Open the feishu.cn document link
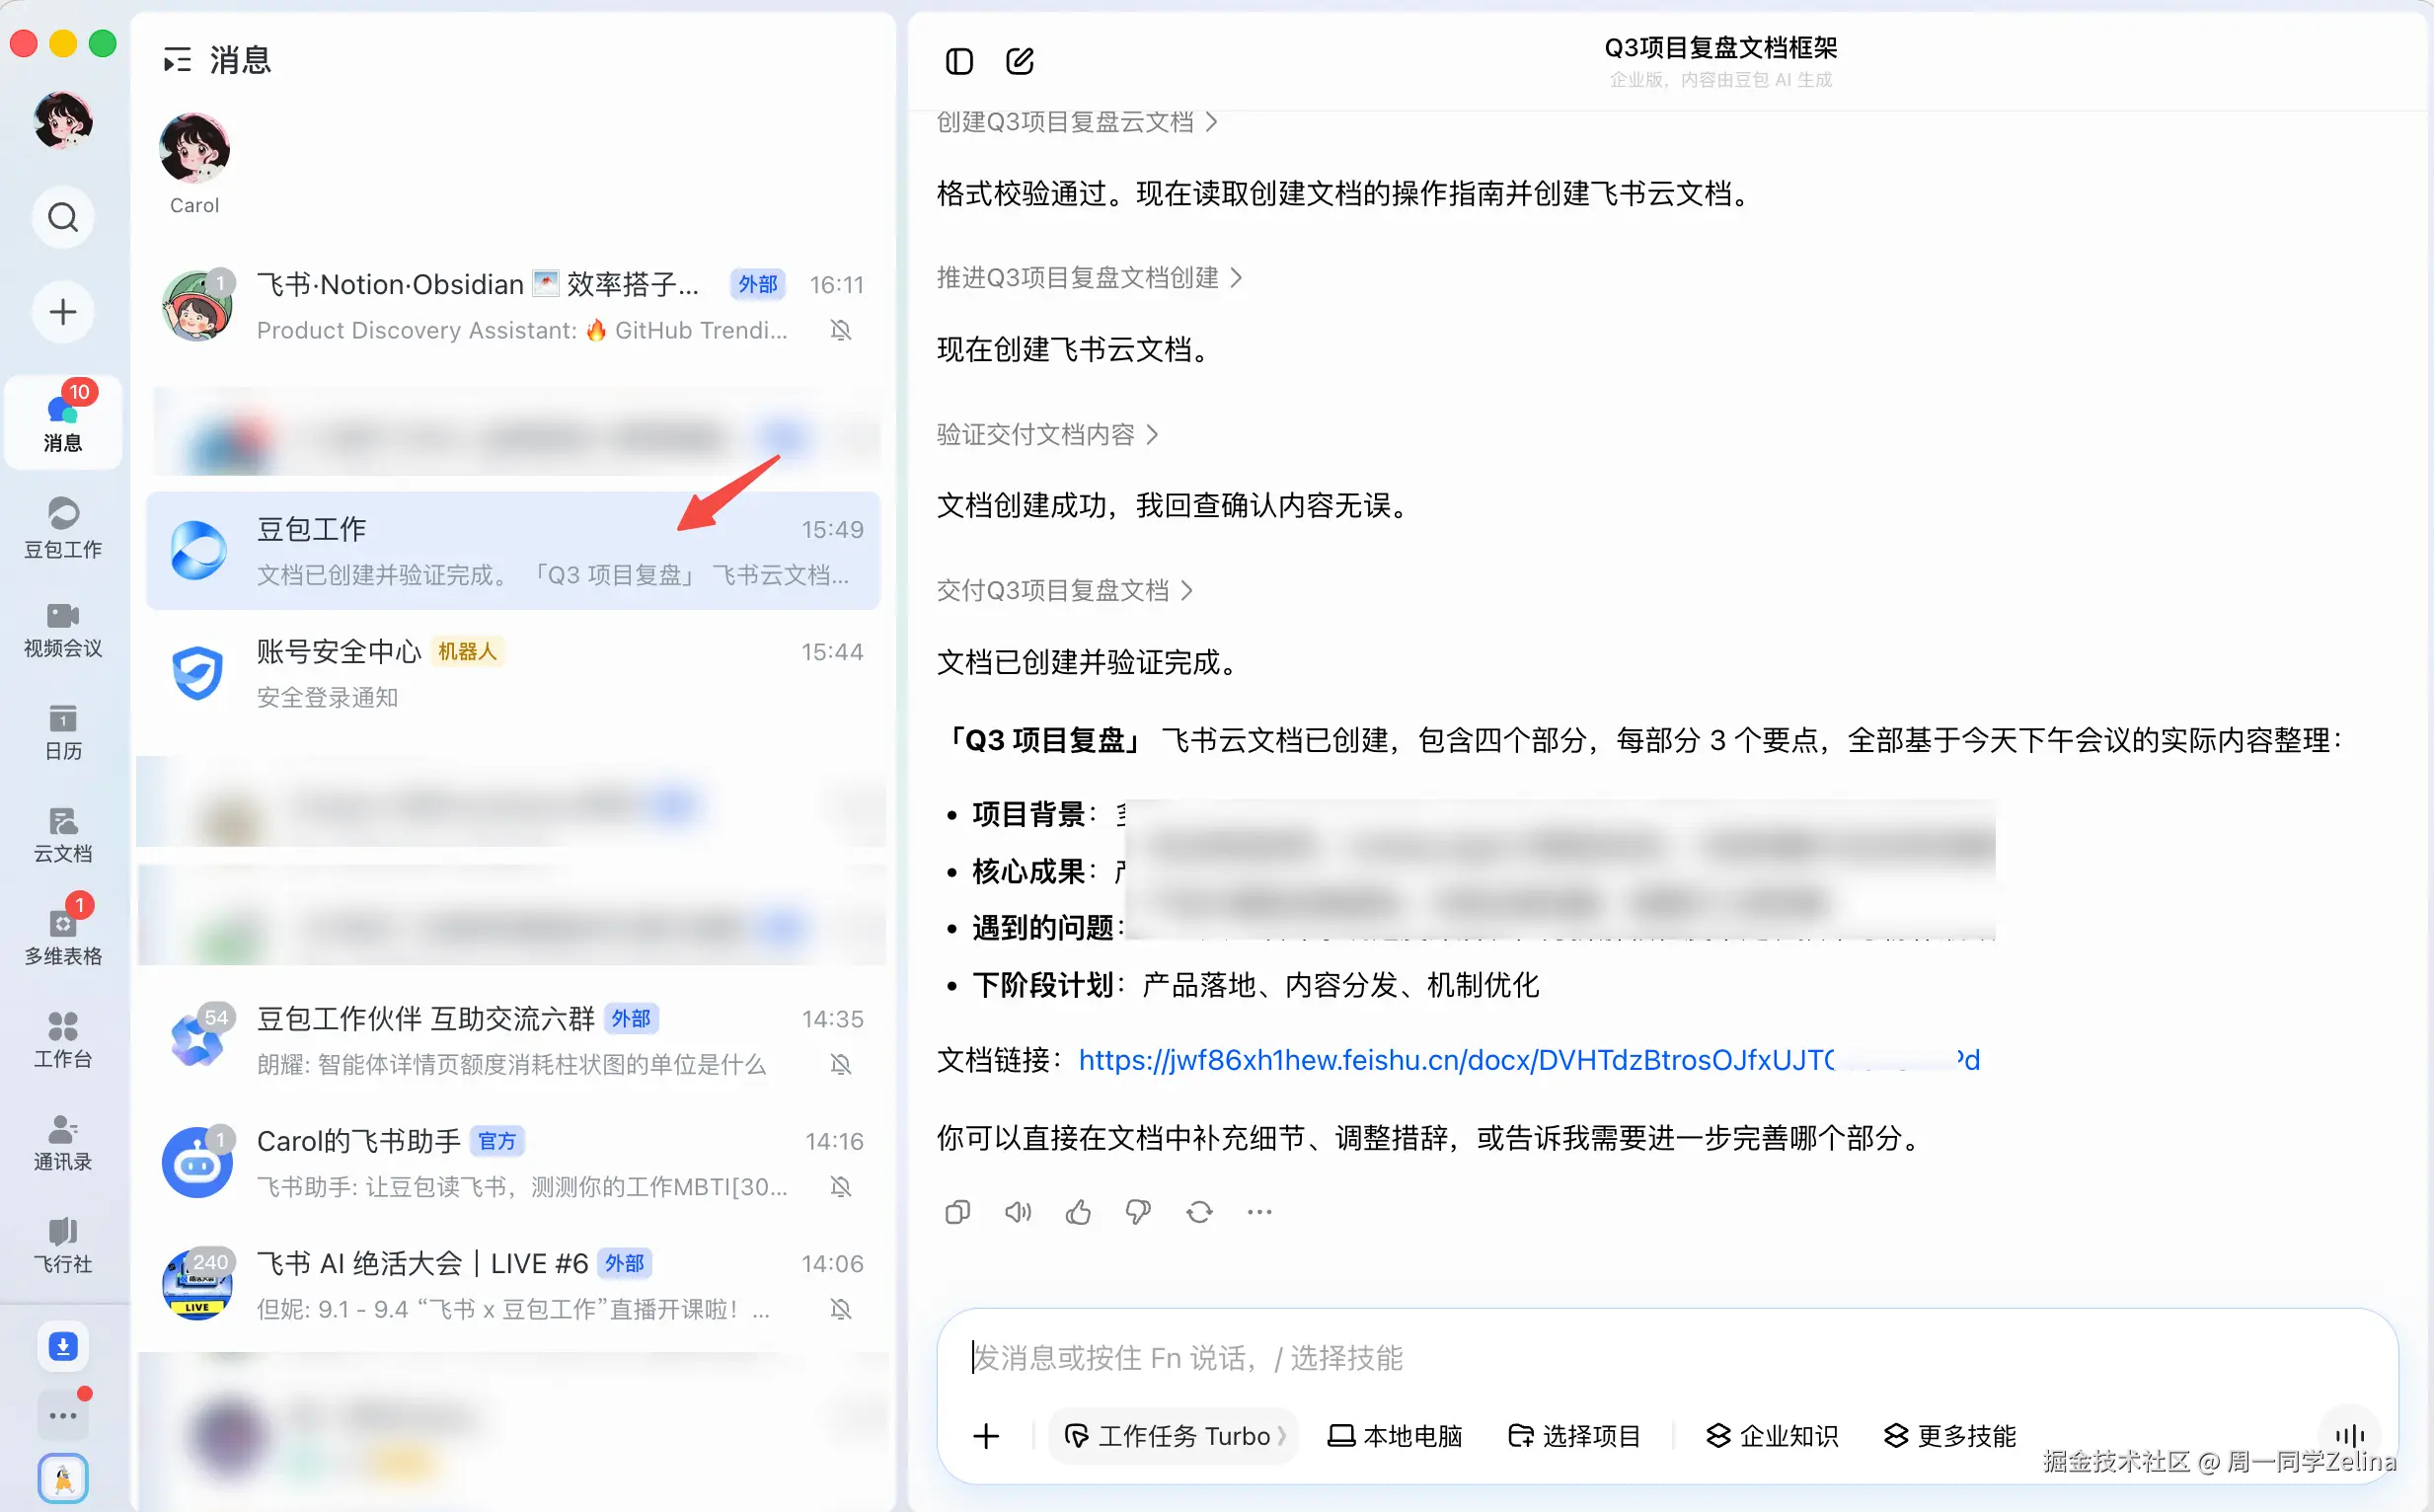Image resolution: width=2434 pixels, height=1512 pixels. 1528,1059
